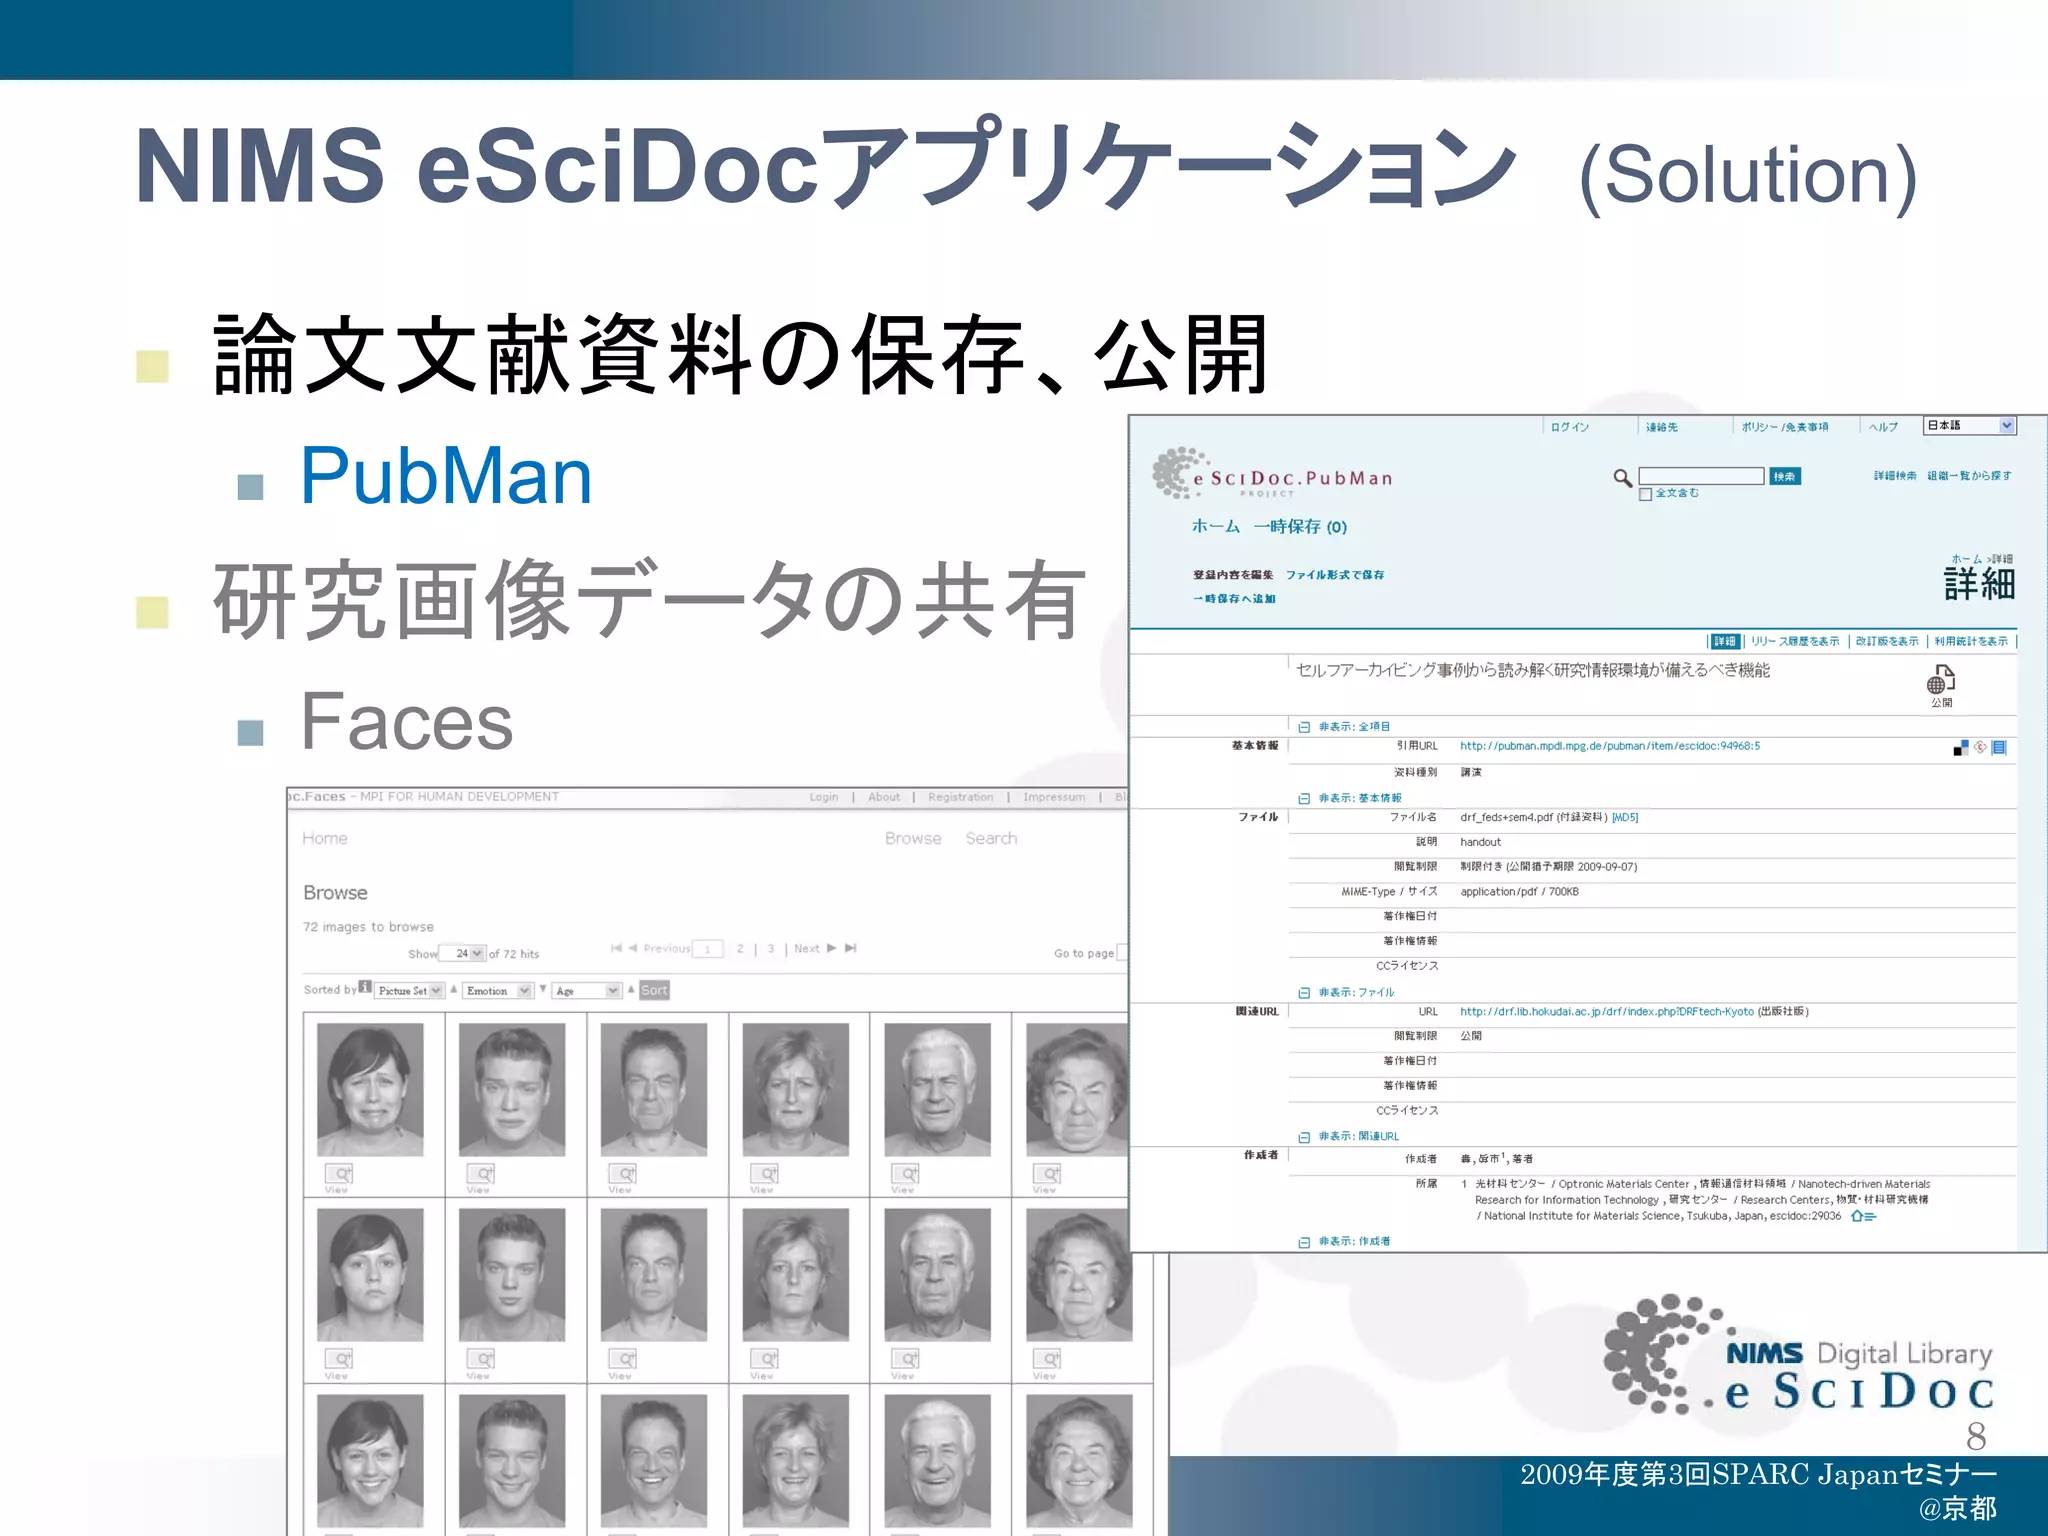This screenshot has width=2048, height=1536.
Task: Toggle the 全文含む checkbox
Action: click(1645, 494)
